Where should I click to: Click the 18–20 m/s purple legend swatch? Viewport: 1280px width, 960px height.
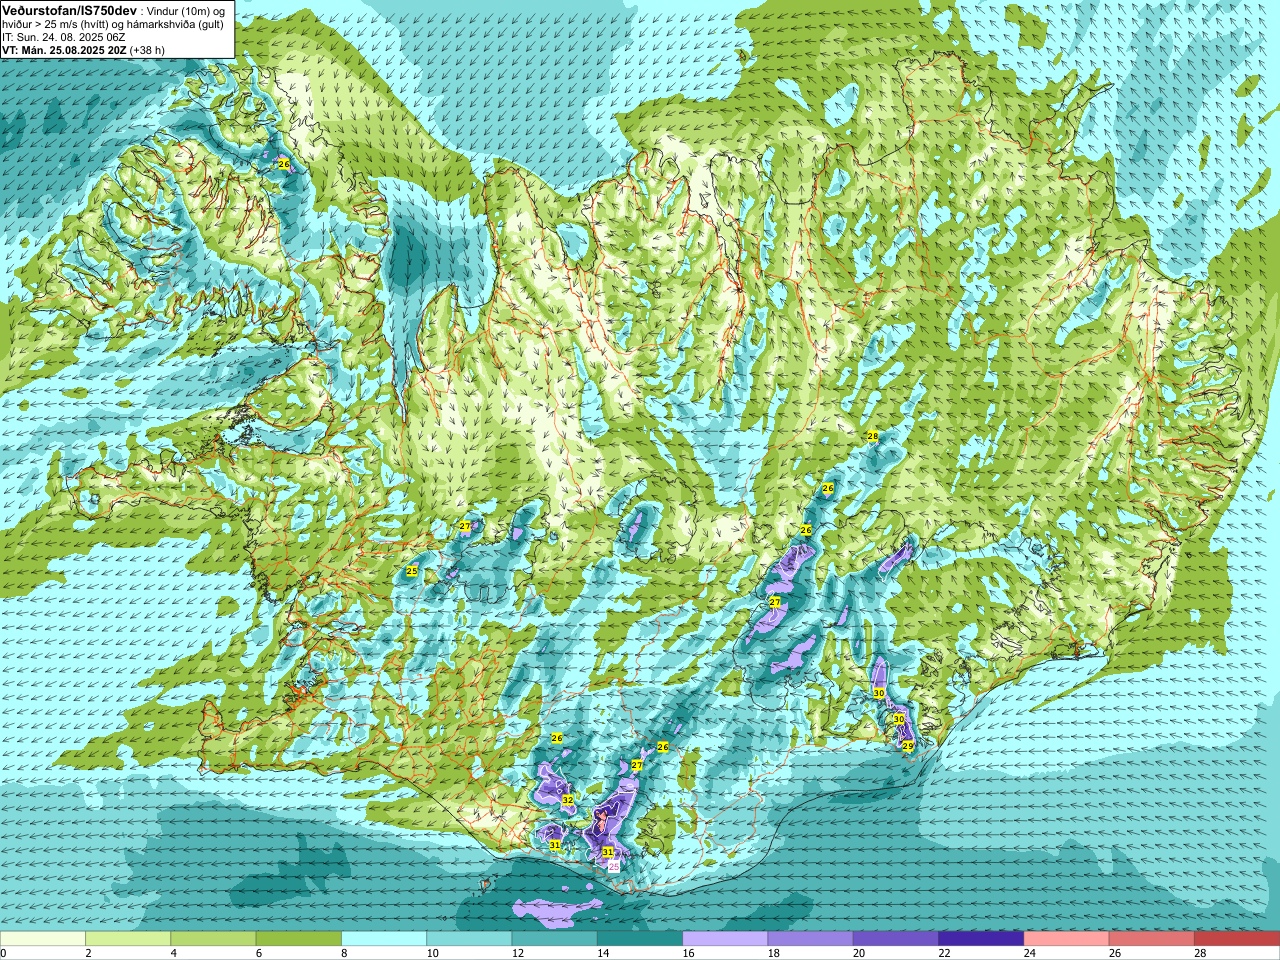811,939
